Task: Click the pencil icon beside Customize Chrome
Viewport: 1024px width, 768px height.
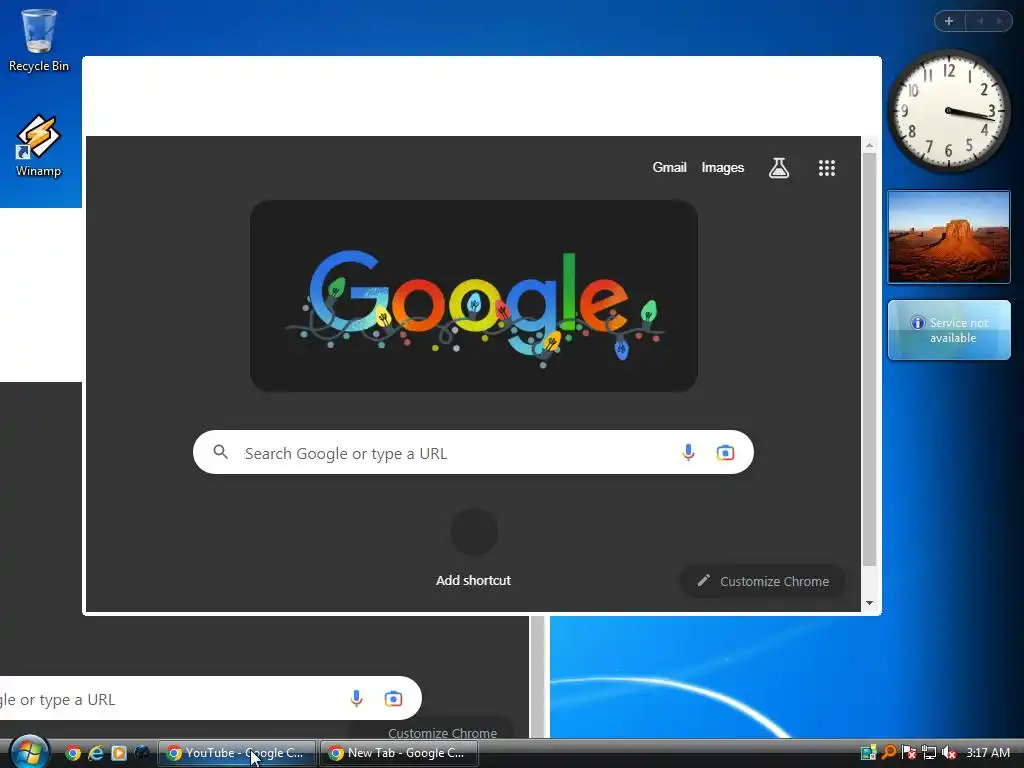Action: (x=703, y=581)
